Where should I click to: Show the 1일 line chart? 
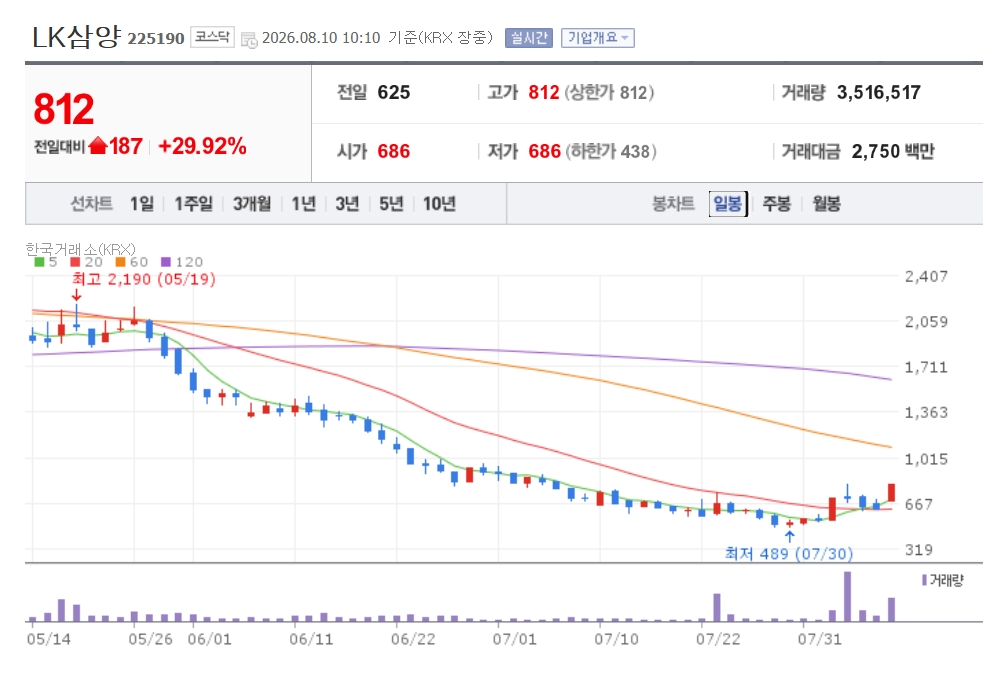[x=142, y=203]
